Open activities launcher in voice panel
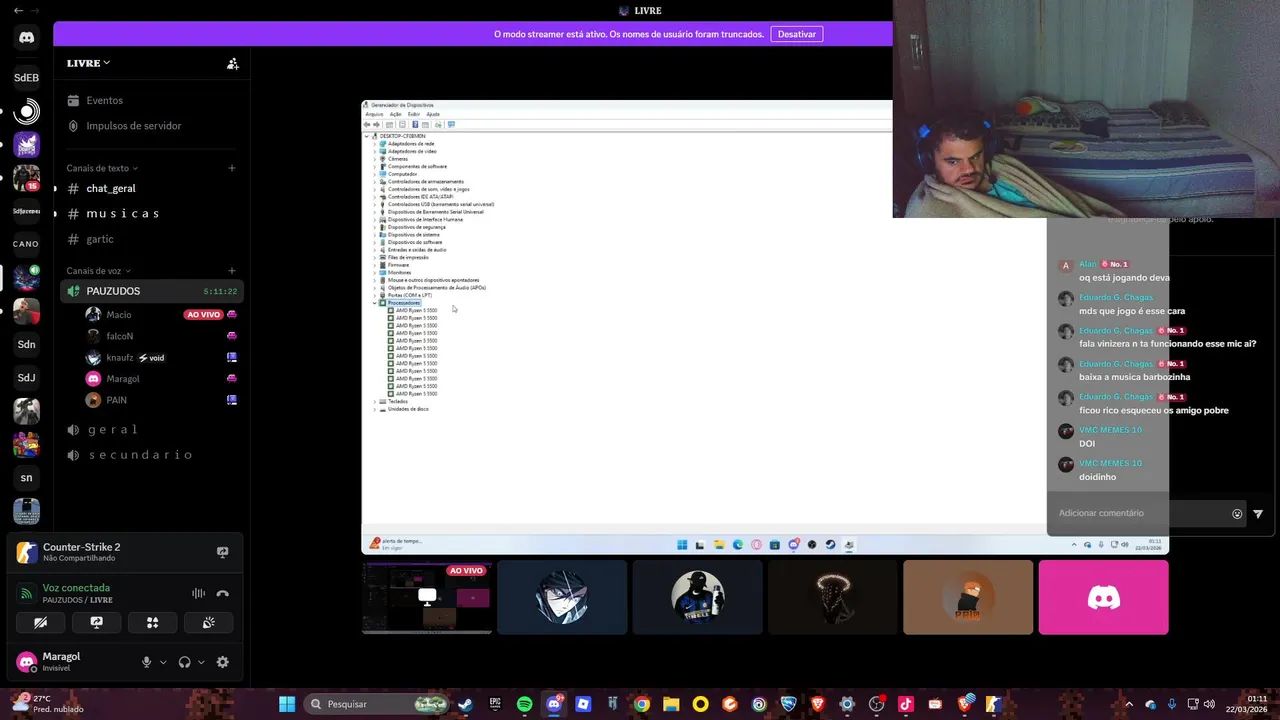Screen dimensions: 1280x720 coord(152,622)
